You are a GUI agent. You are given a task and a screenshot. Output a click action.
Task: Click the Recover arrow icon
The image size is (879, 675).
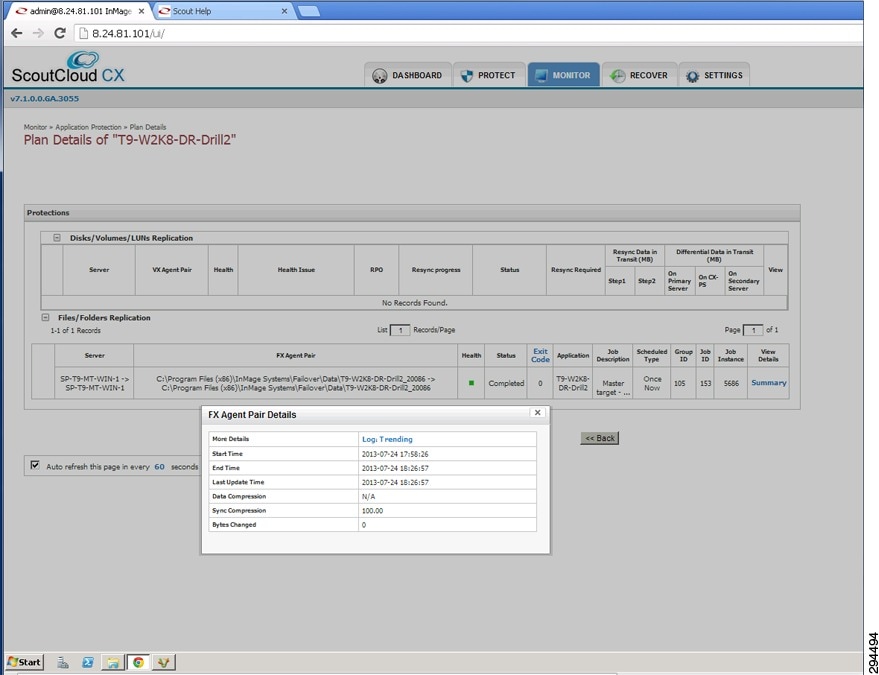tap(617, 76)
